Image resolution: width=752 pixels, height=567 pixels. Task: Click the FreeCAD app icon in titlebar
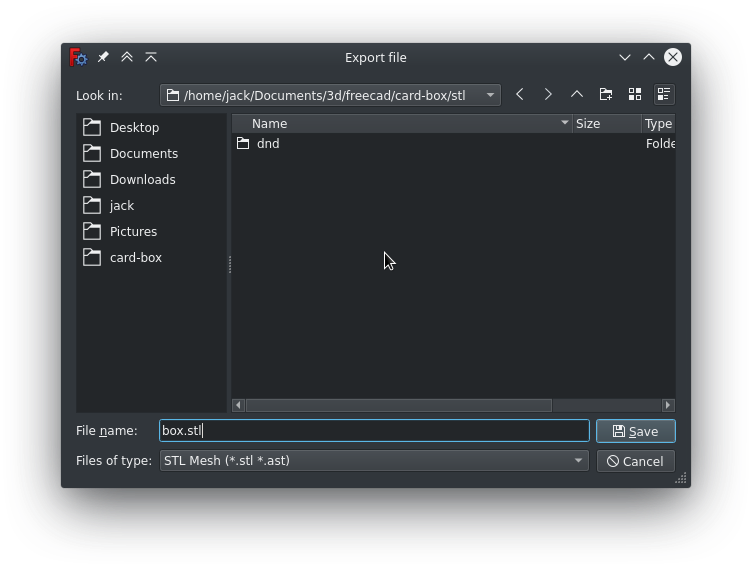(79, 57)
